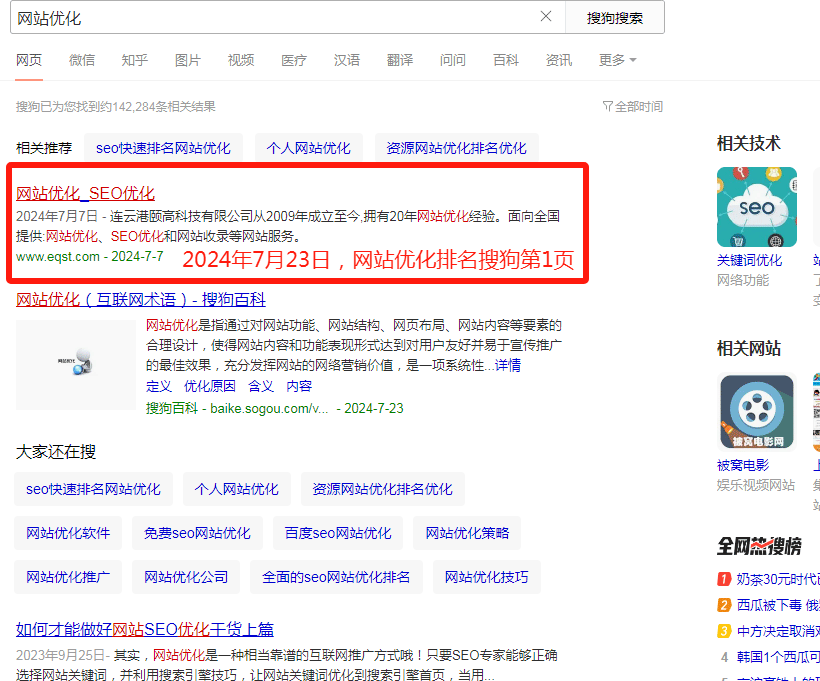This screenshot has height=681, width=820.
Task: Click the 定义 anchor link
Action: (x=157, y=385)
